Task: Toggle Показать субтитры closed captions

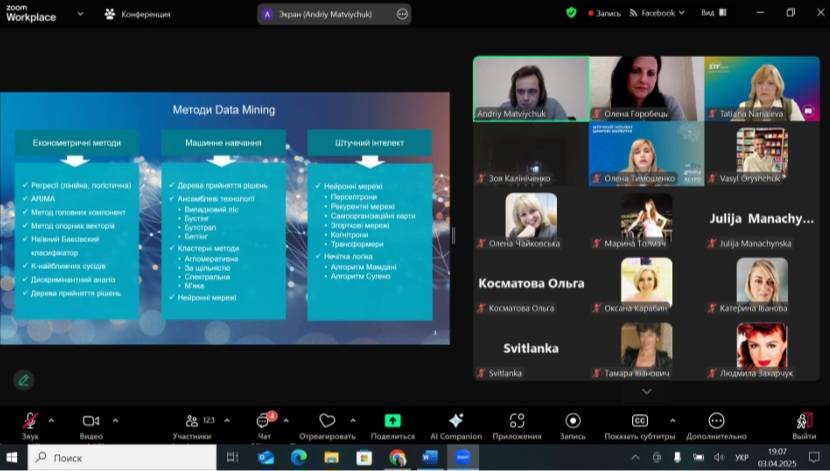Action: [x=640, y=421]
